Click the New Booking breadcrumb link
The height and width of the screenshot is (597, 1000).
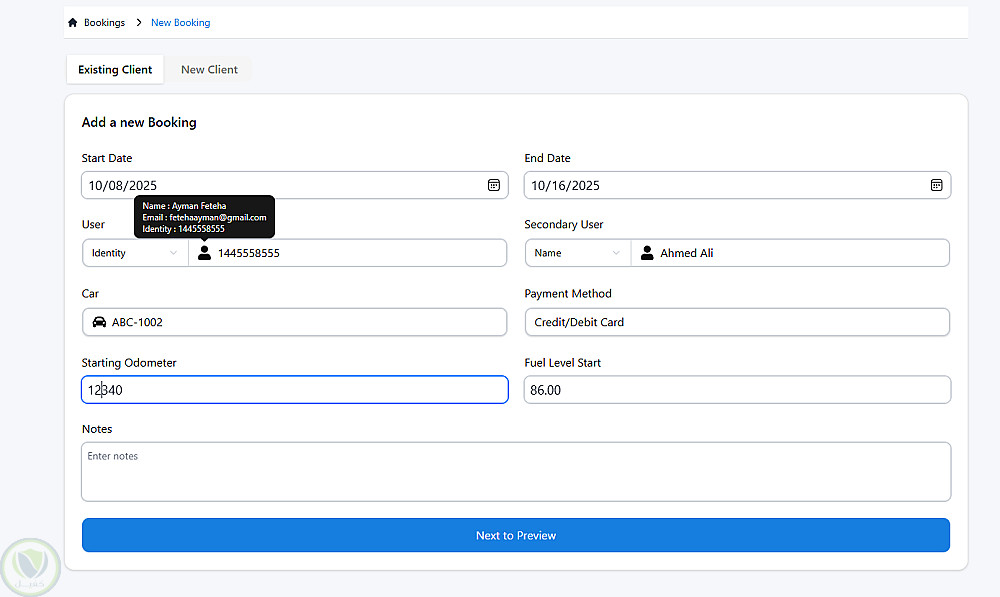[181, 23]
